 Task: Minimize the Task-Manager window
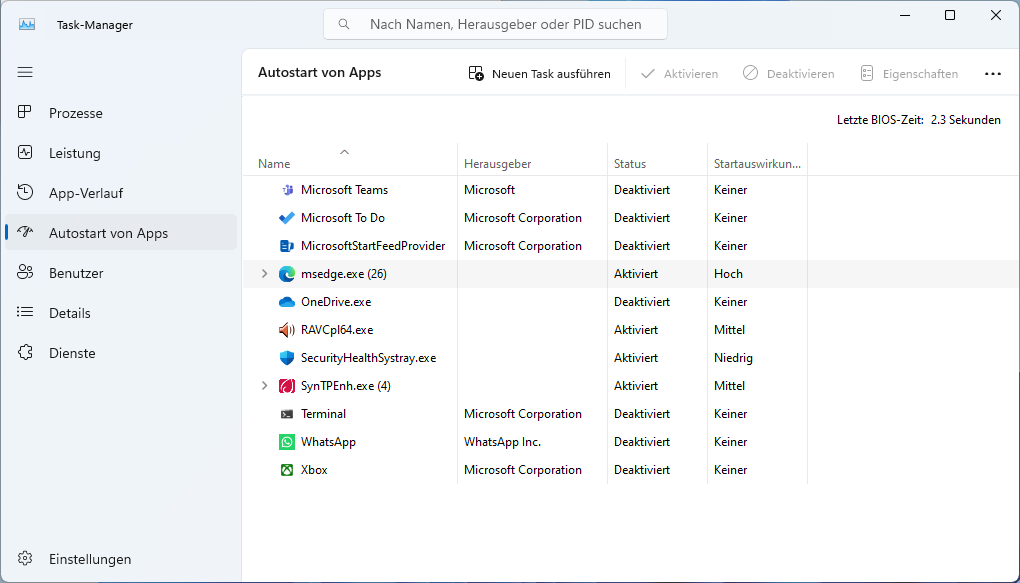904,15
